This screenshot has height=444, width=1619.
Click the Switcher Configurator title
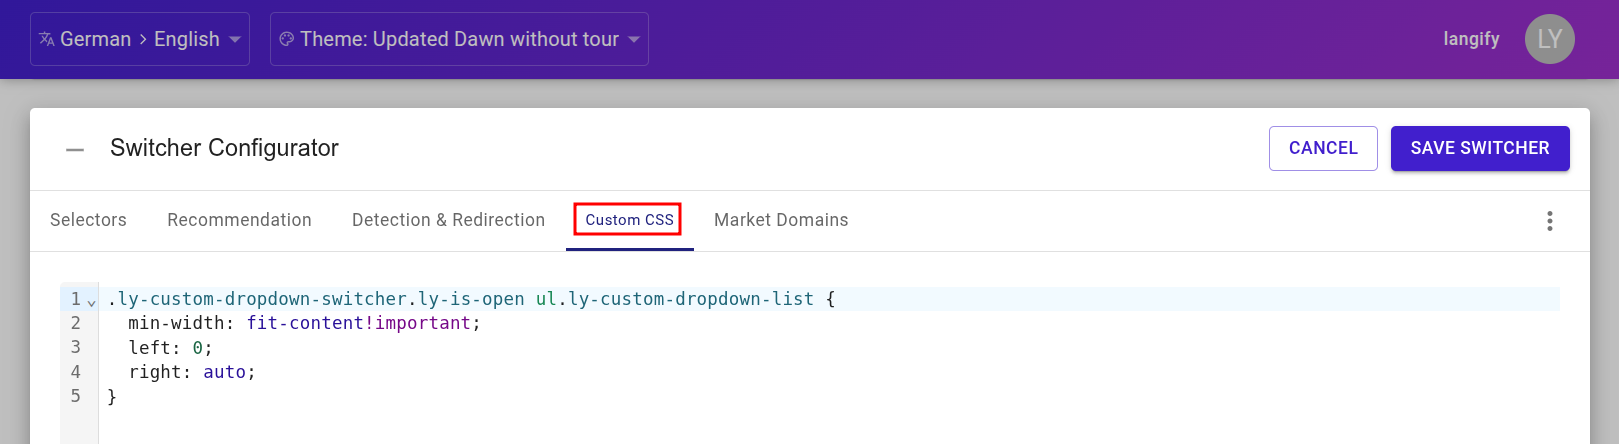pos(224,148)
